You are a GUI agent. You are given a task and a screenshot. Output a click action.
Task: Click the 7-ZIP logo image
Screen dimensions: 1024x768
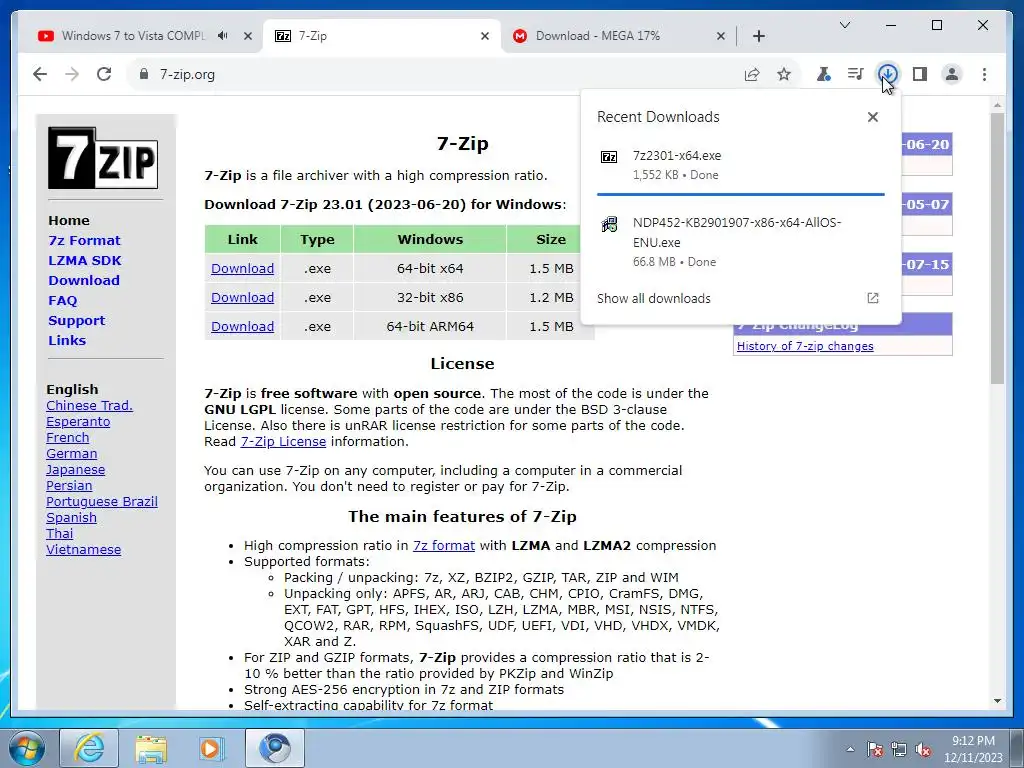[x=103, y=158]
